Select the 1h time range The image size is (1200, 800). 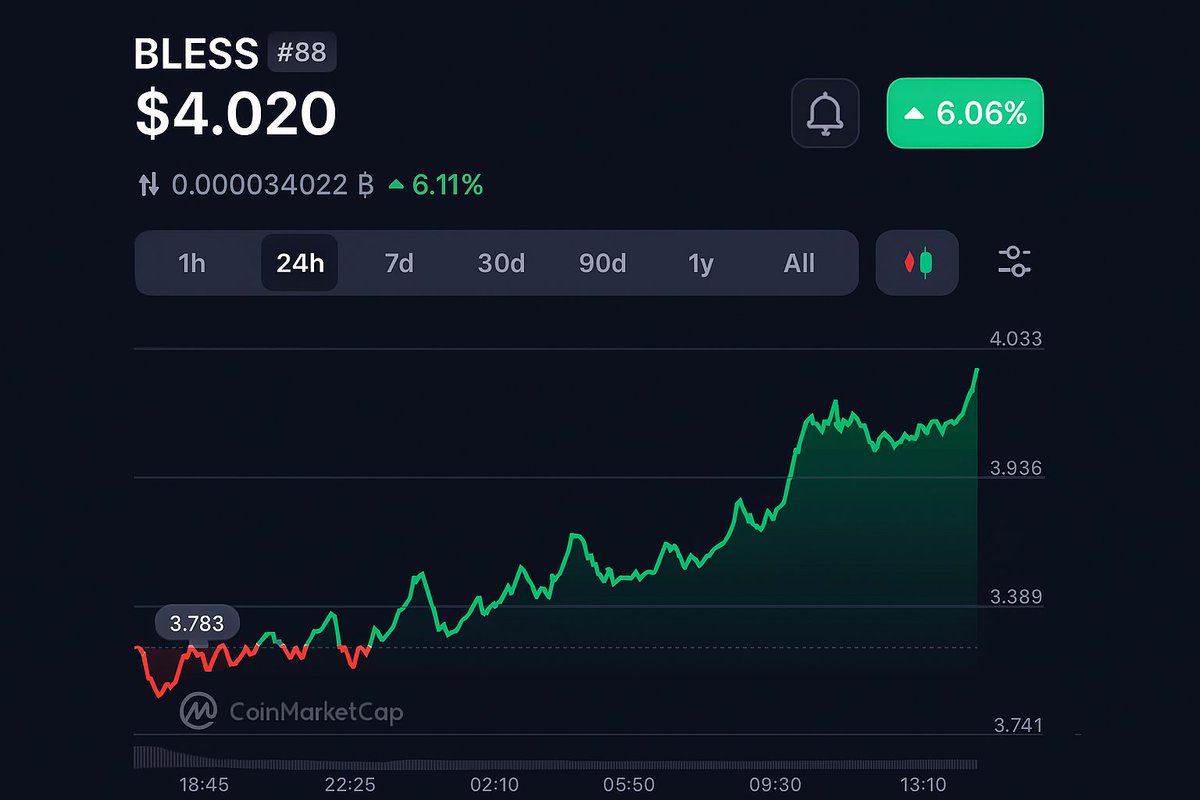click(x=191, y=263)
